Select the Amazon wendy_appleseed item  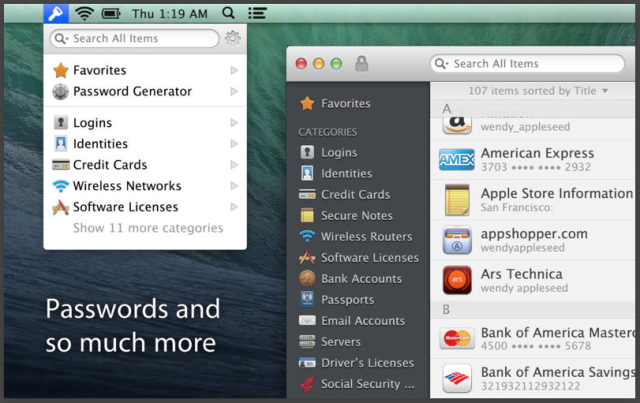coord(533,127)
